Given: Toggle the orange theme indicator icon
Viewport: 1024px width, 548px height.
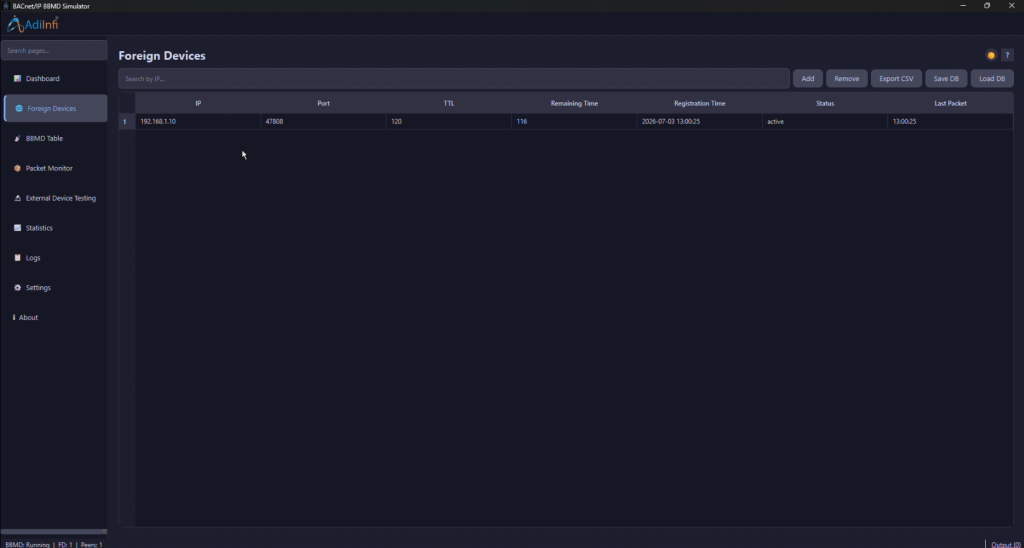Looking at the screenshot, I should click(991, 56).
